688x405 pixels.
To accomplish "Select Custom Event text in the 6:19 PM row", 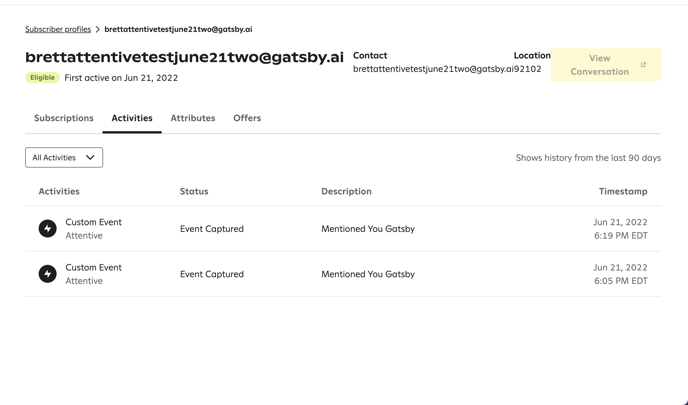I will pos(93,222).
